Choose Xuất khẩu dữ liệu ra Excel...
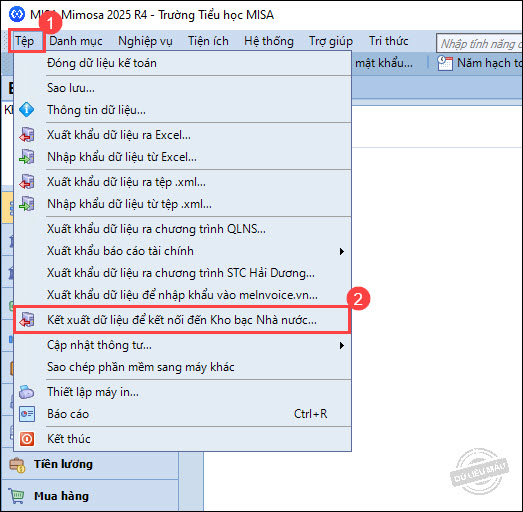523x512 pixels. click(183, 135)
